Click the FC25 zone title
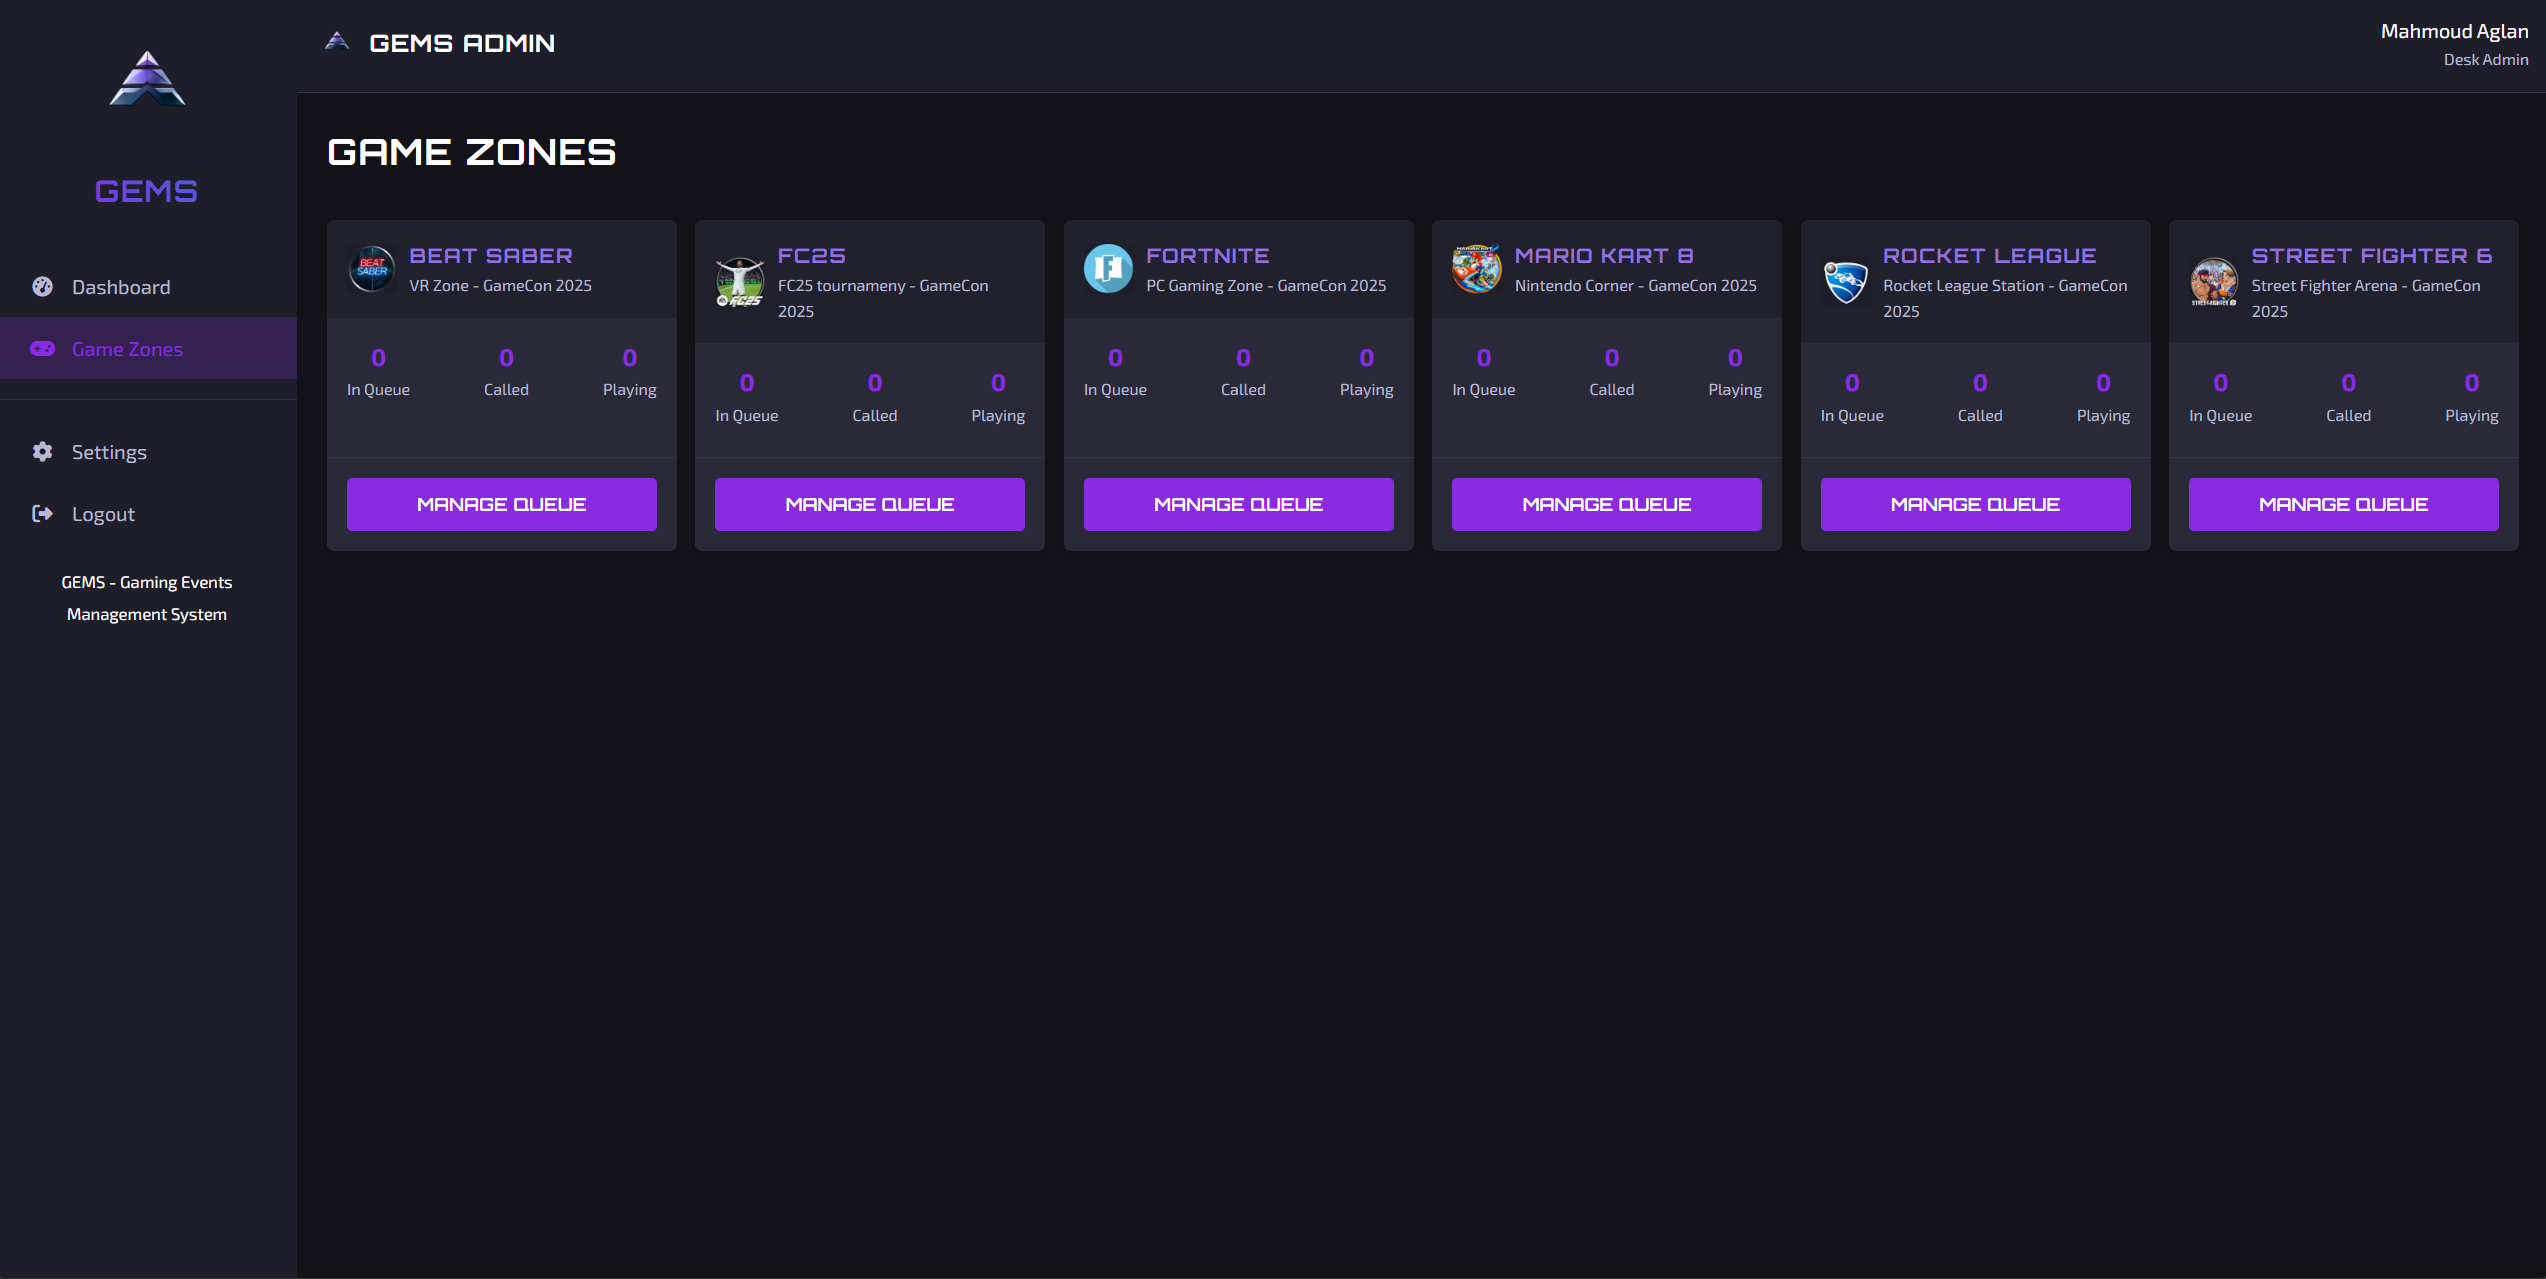This screenshot has width=2546, height=1279. coord(811,256)
